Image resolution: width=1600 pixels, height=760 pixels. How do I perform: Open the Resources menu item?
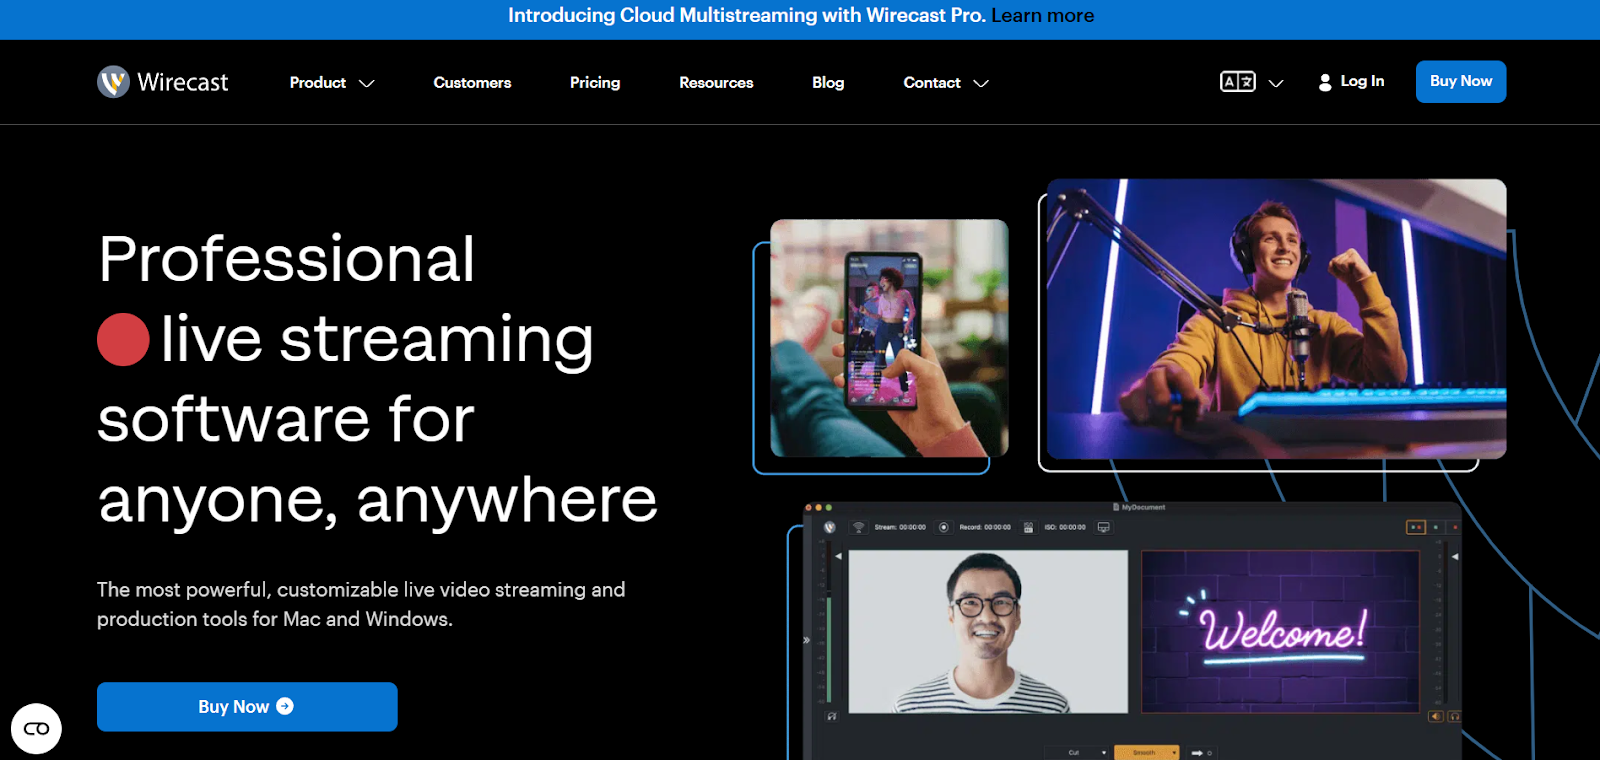[x=716, y=83]
